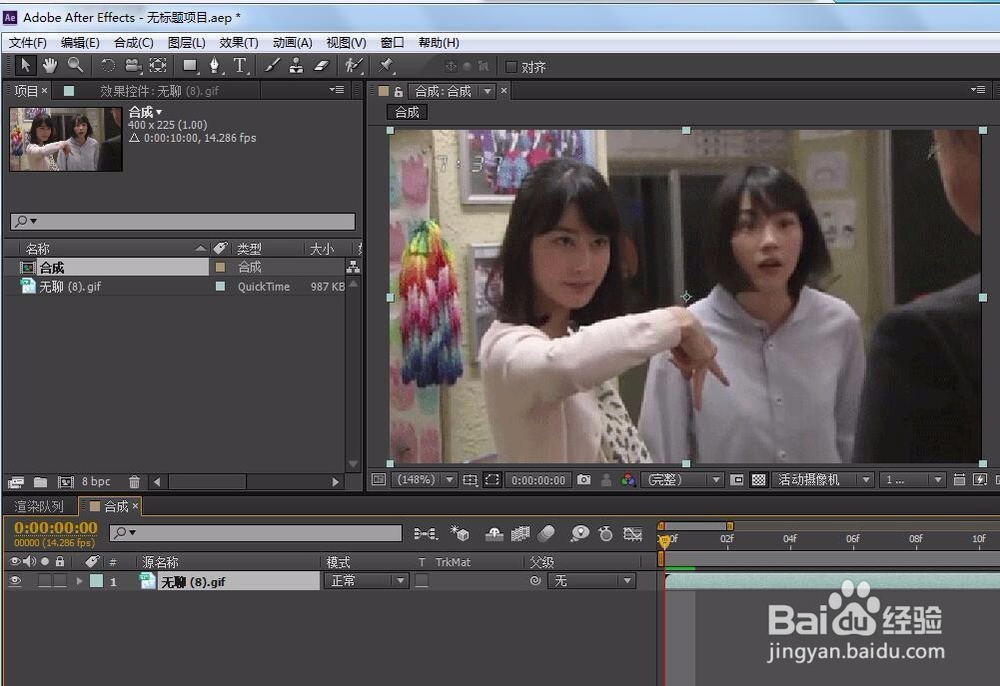Click the current time indicator in timeline
This screenshot has width=1000, height=686.
[665, 541]
